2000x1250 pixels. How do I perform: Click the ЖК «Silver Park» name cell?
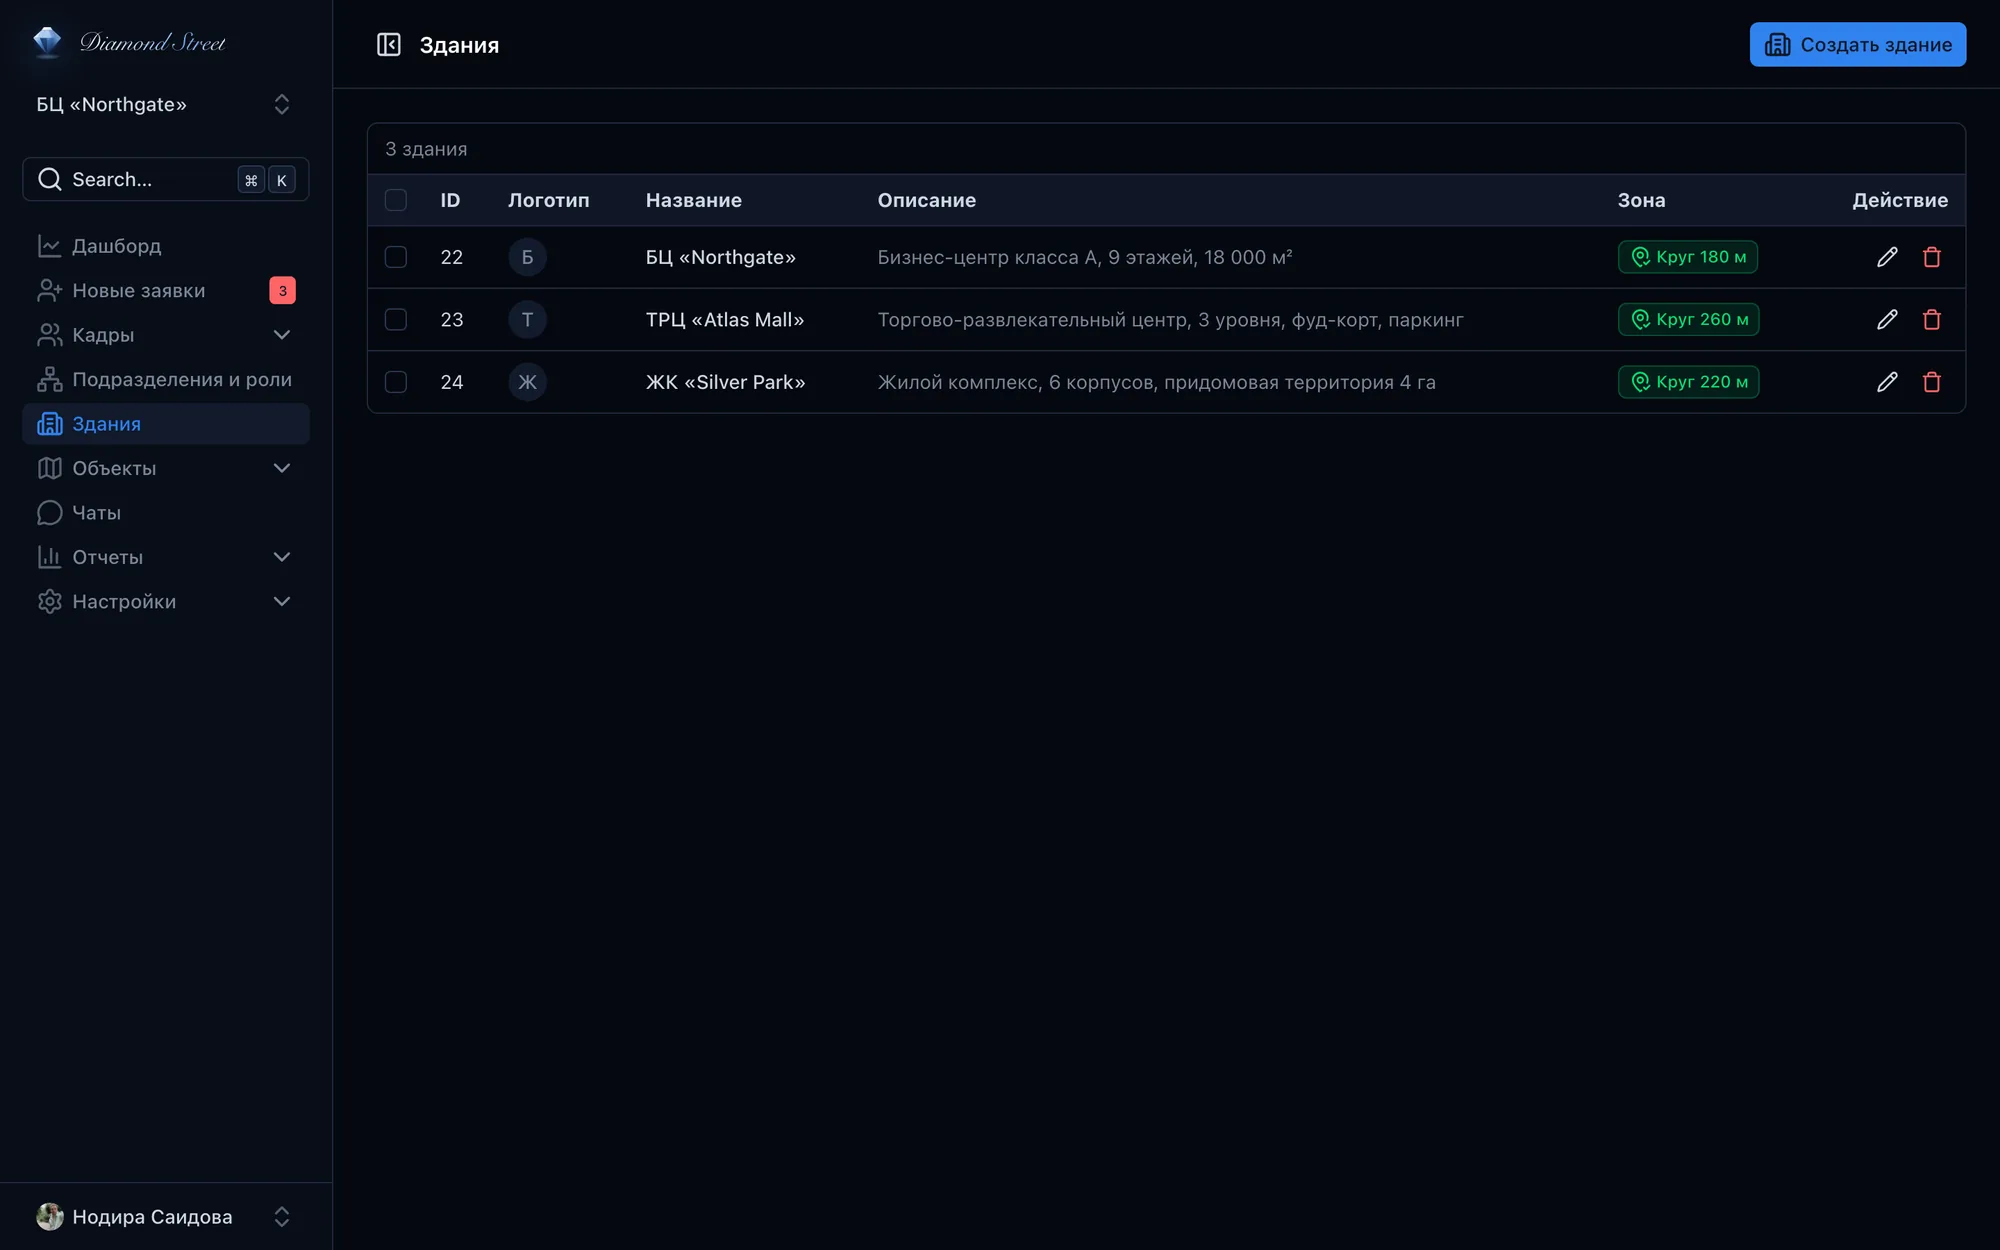pos(725,382)
